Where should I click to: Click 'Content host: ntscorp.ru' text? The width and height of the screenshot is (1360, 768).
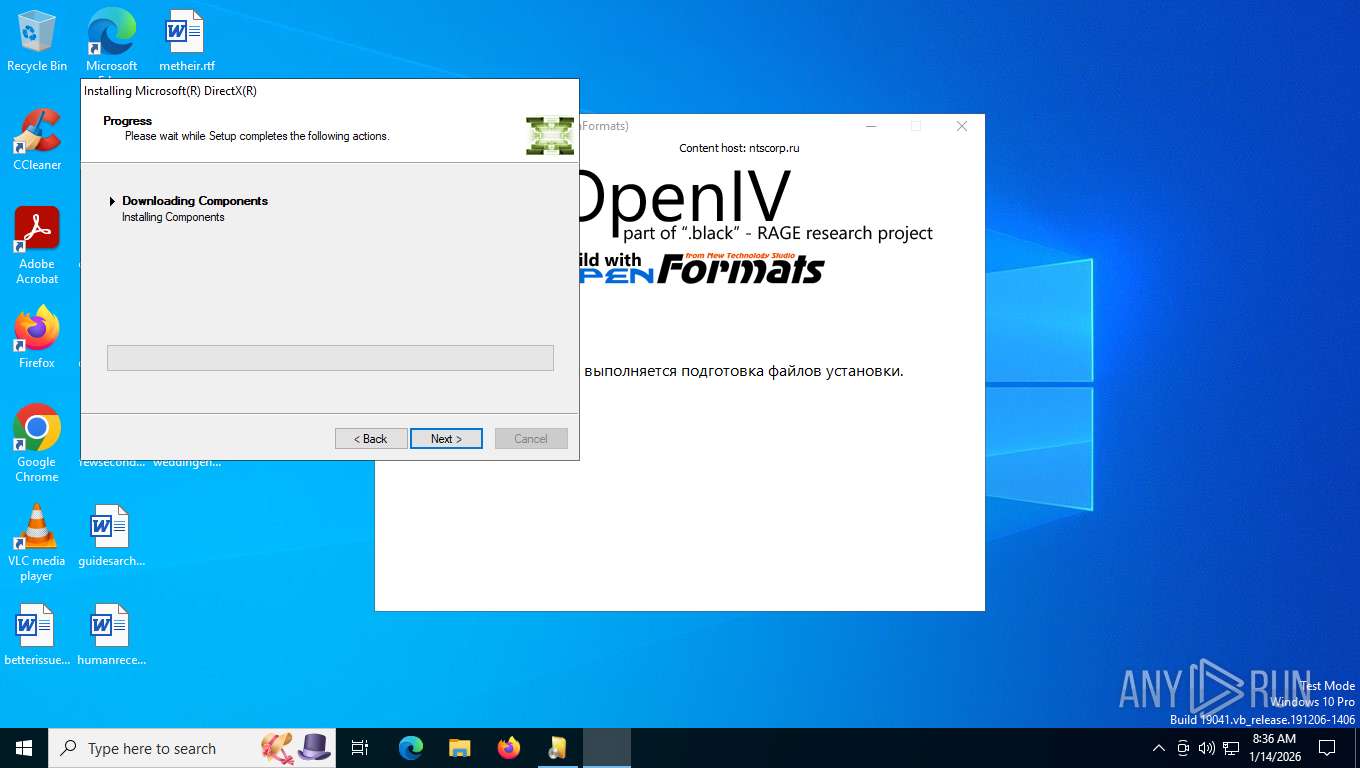[739, 148]
